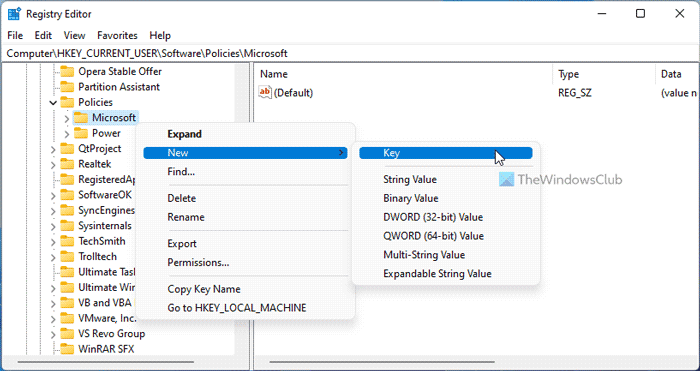Select Key in the New submenu
The image size is (700, 371).
tap(446, 153)
